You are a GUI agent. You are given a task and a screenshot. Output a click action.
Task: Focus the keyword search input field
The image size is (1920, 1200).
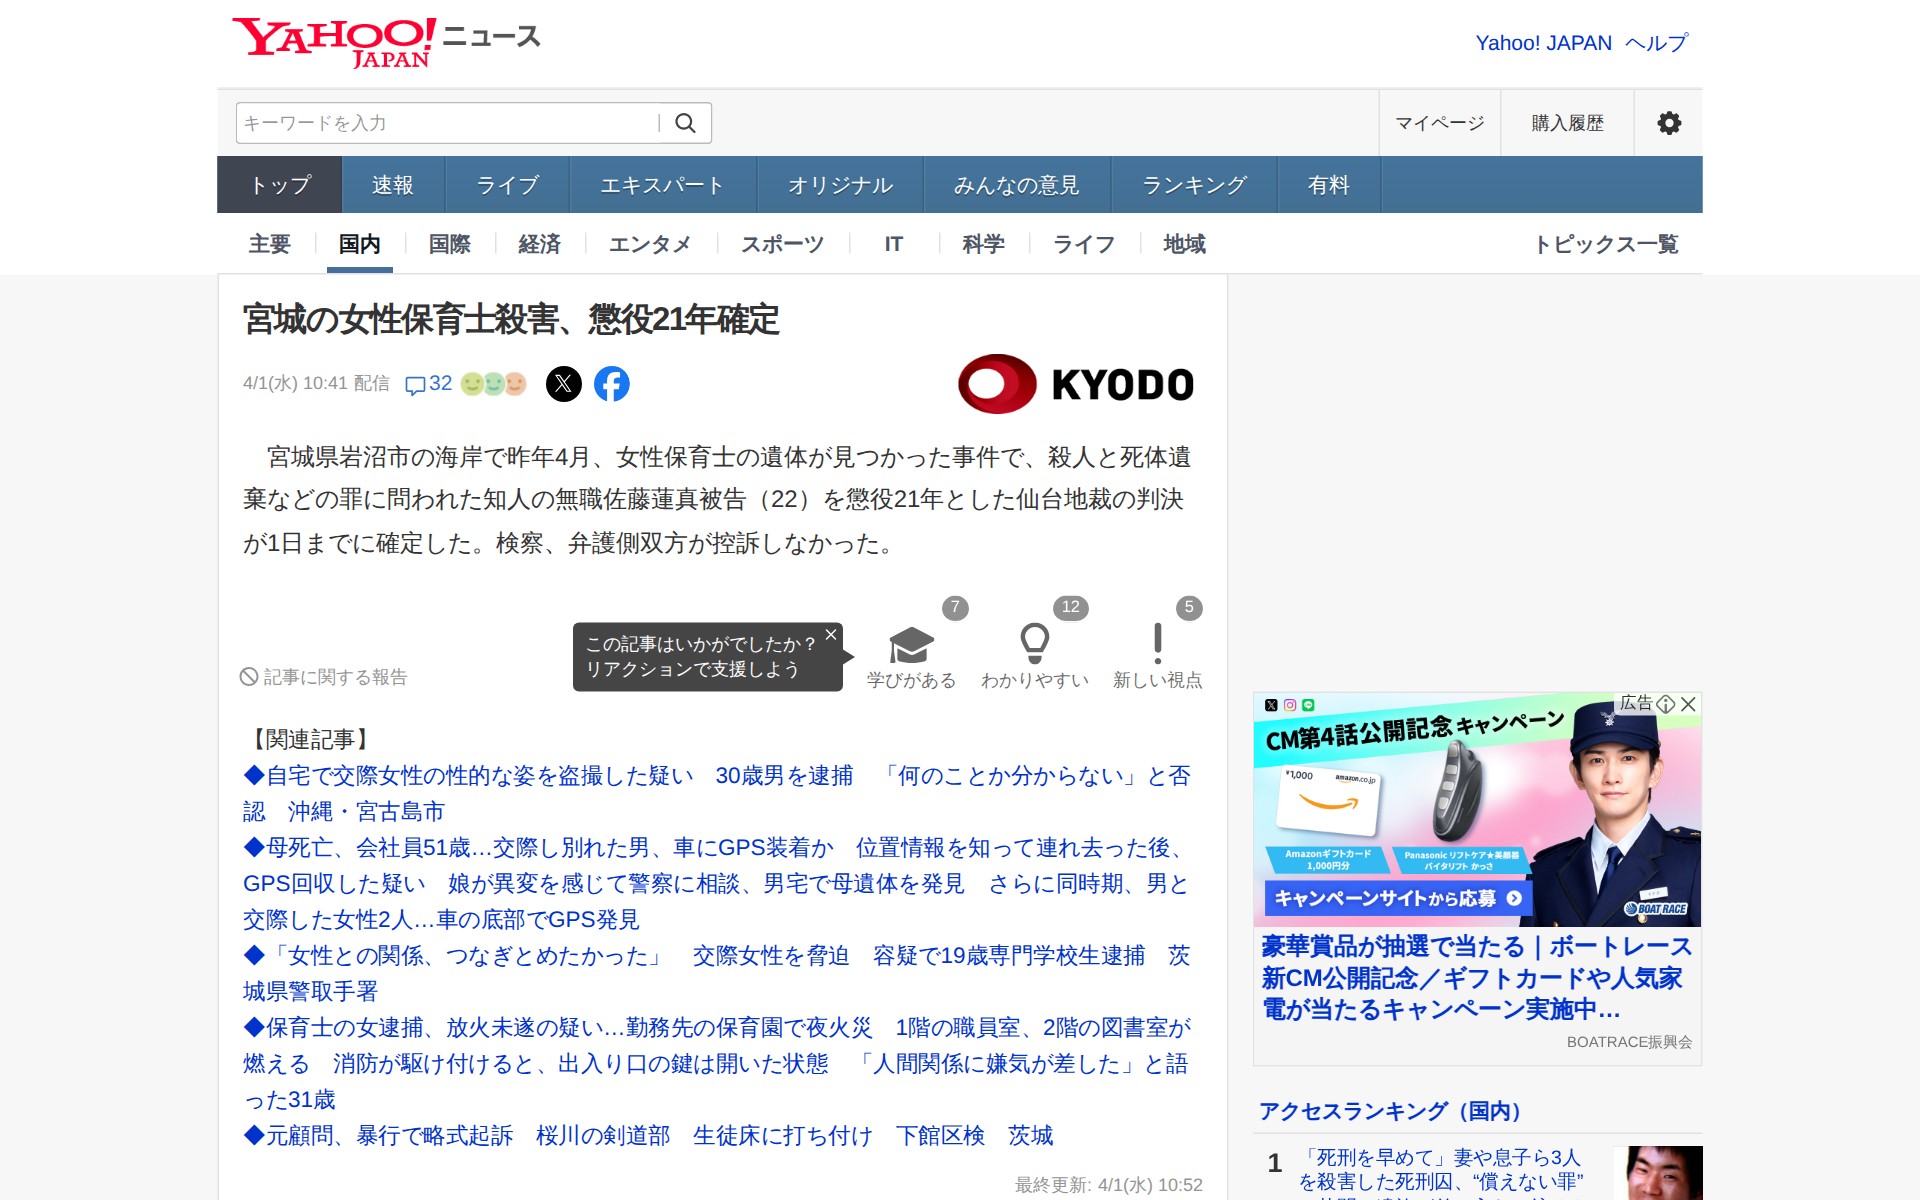445,123
